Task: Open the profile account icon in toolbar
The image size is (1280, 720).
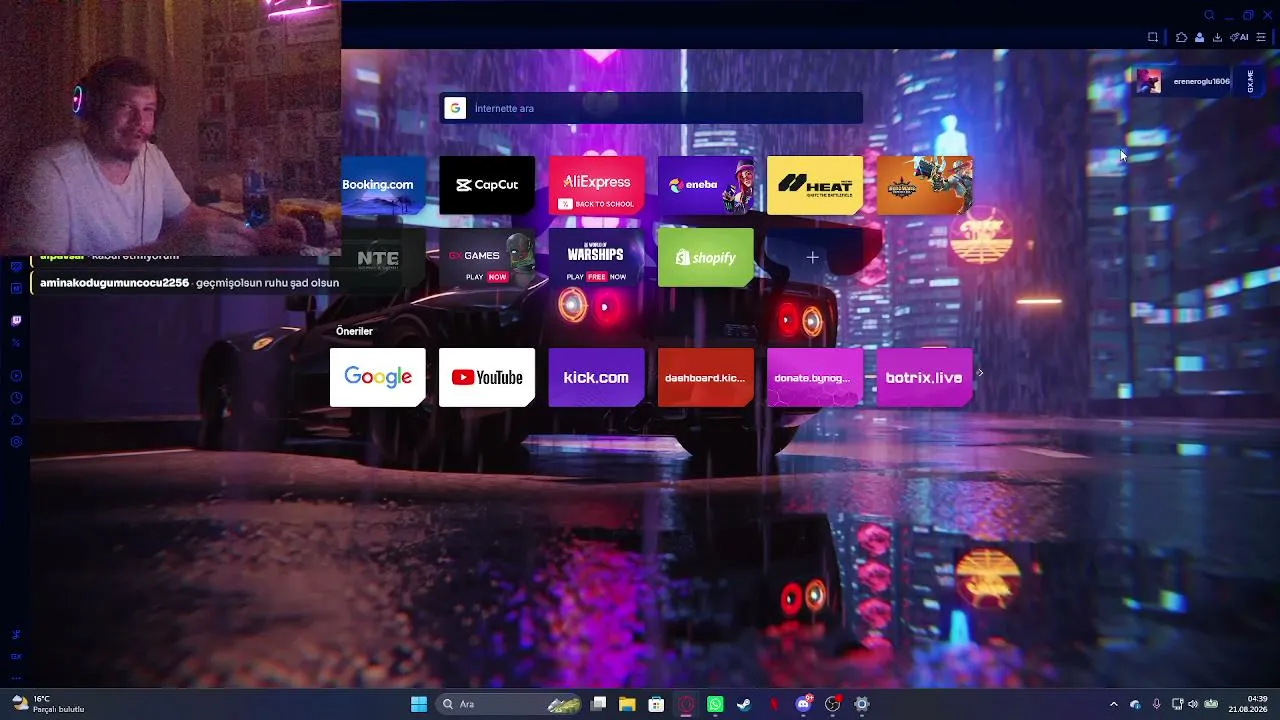Action: tap(1199, 37)
